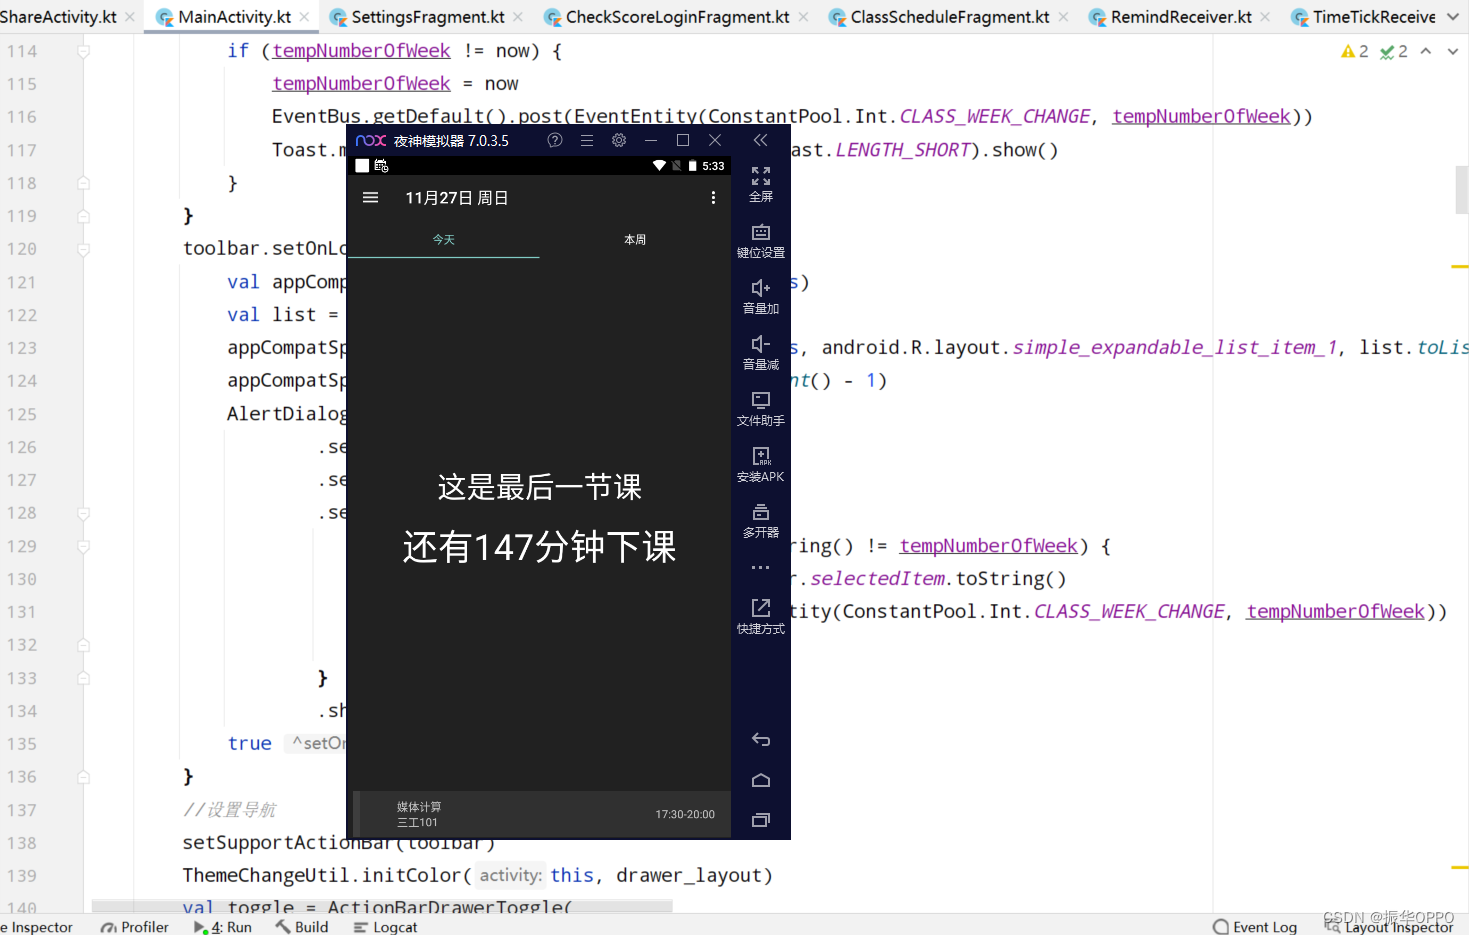Collapse code fold at line 120
Viewport: 1469px width, 935px height.
click(x=84, y=249)
